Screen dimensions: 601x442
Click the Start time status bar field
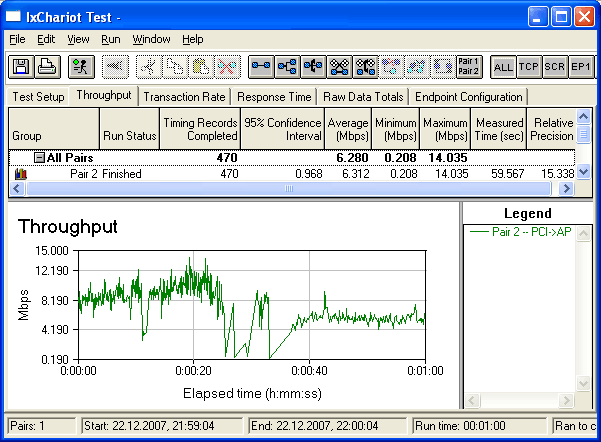(x=162, y=426)
